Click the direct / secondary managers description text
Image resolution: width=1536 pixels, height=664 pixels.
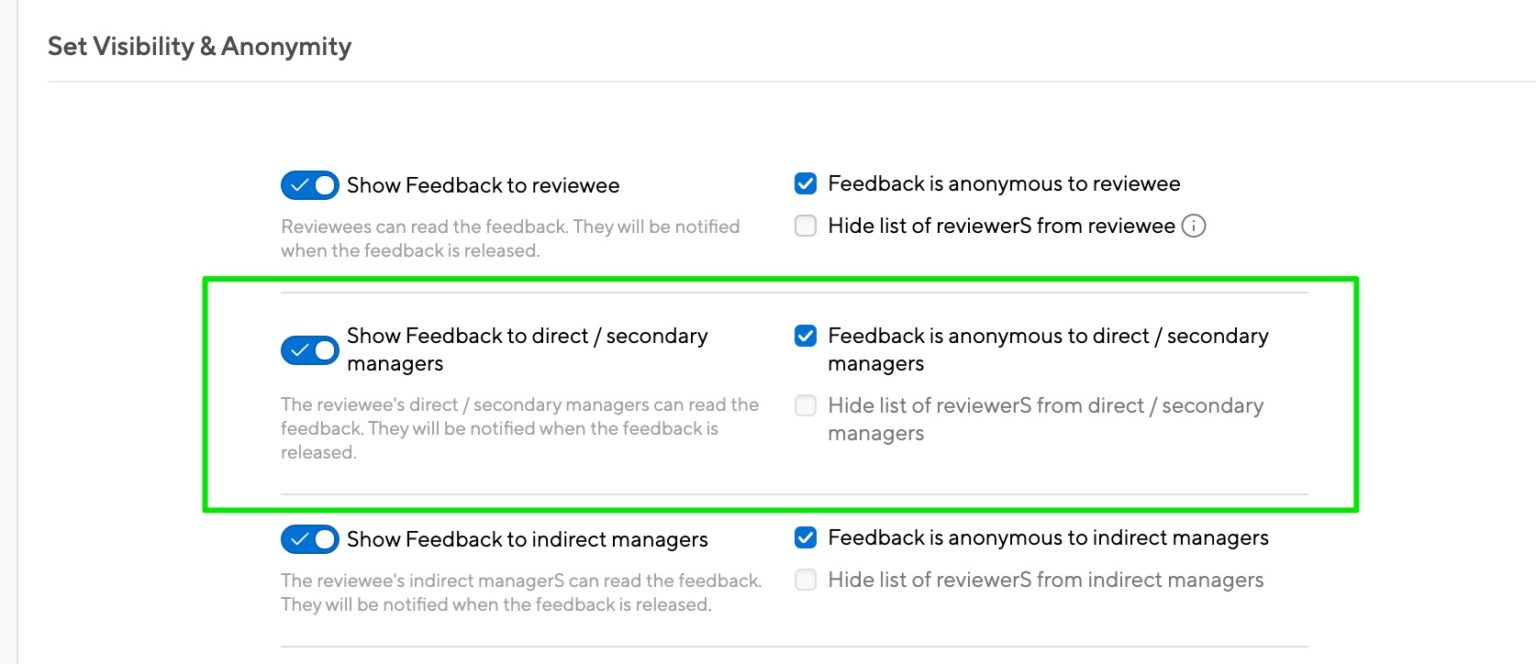tap(520, 428)
